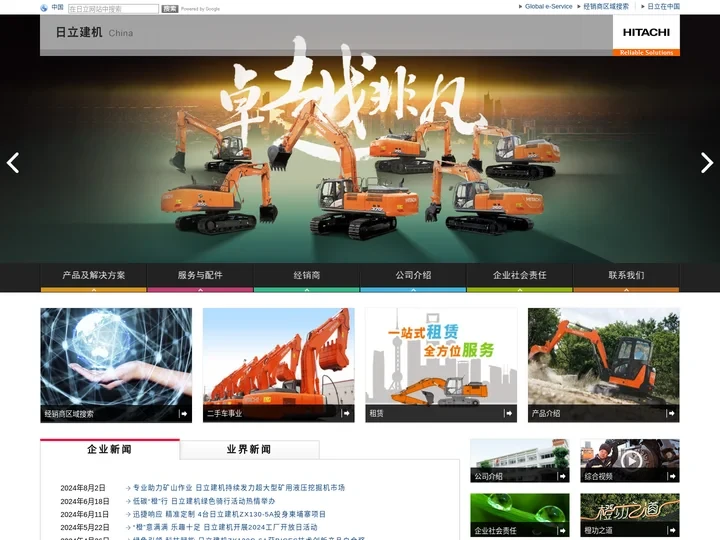Click the HITACHI logo

click(x=646, y=32)
